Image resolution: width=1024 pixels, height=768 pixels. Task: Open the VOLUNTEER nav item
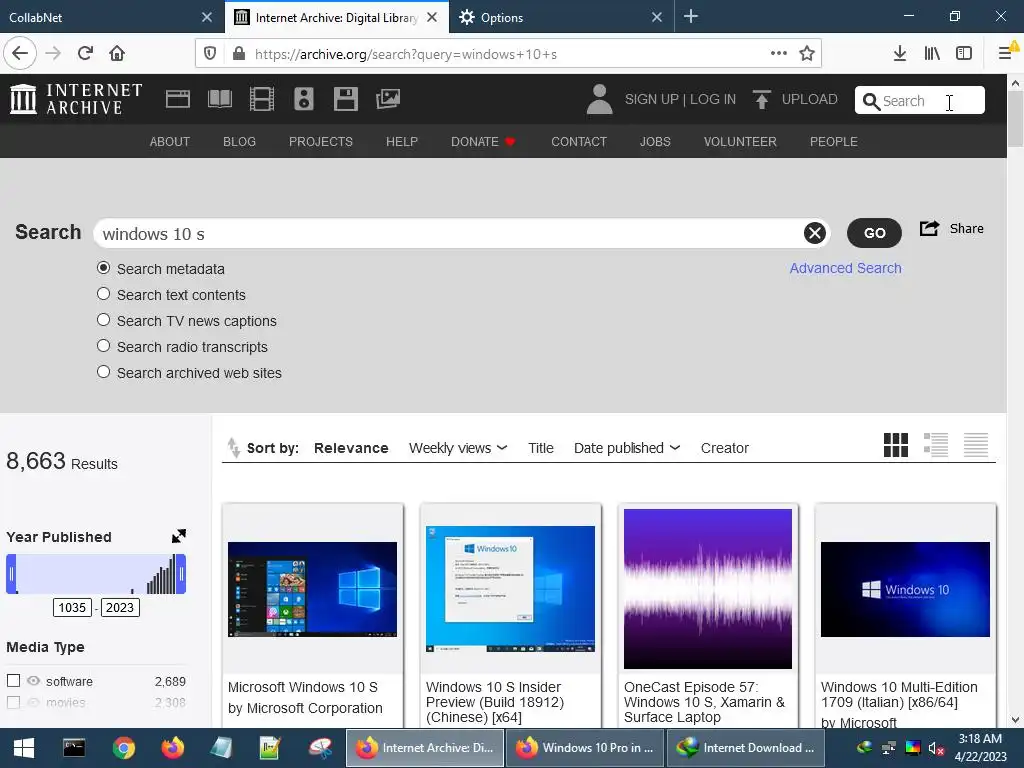pyautogui.click(x=740, y=142)
